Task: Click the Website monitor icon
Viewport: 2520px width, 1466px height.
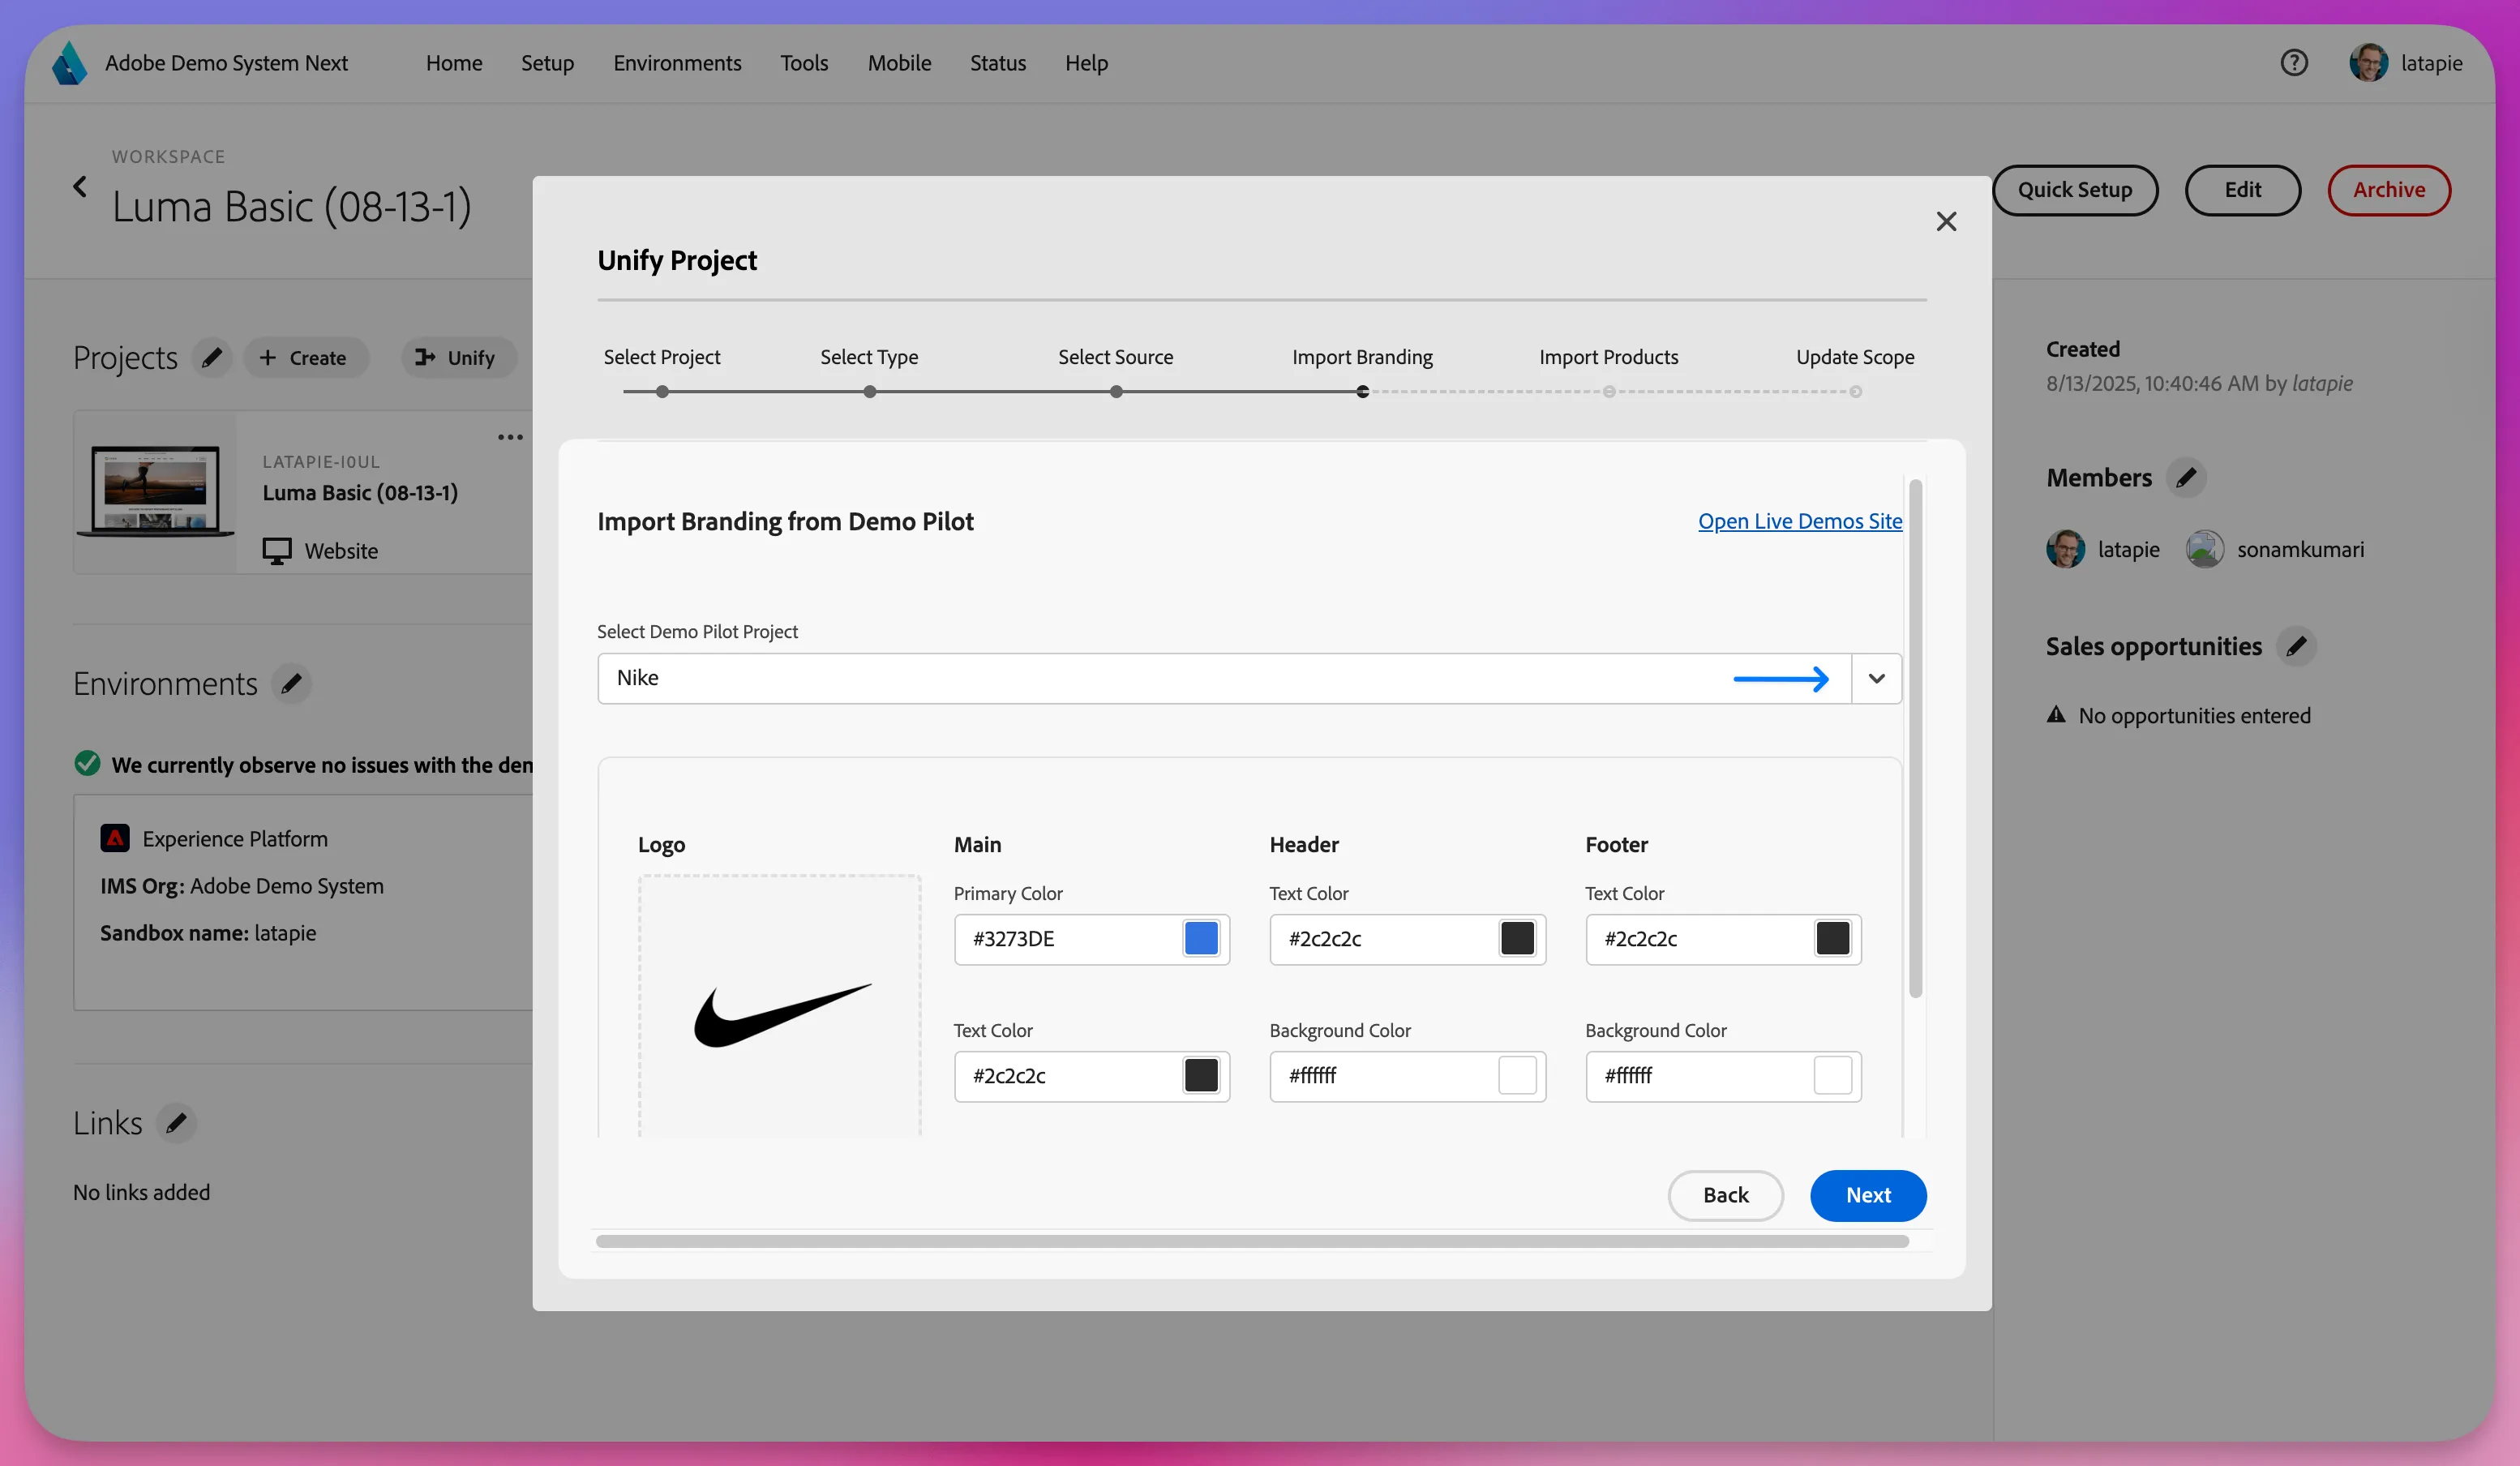Action: [277, 551]
